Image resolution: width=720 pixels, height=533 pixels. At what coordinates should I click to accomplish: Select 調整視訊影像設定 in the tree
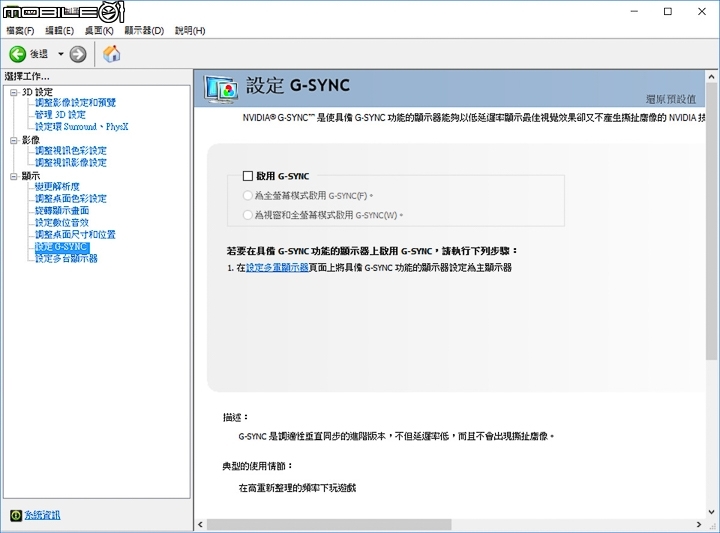tap(71, 163)
